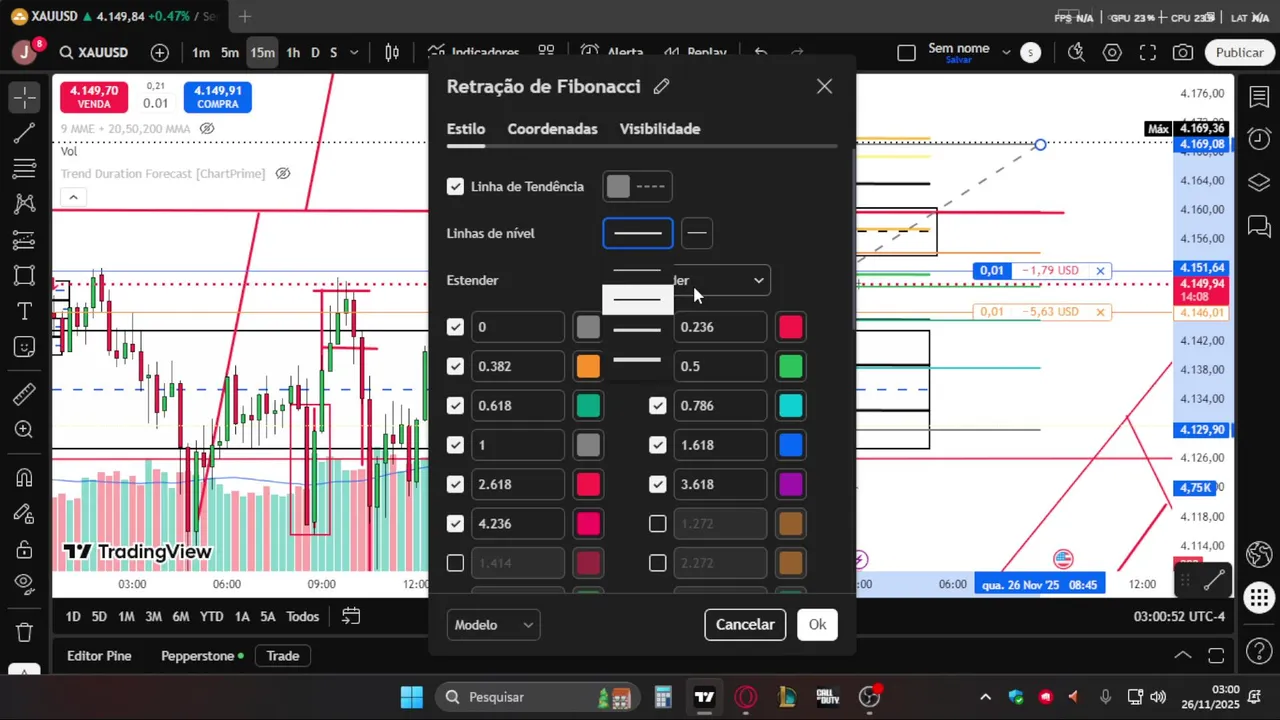
Task: Open the date range calendar icon
Action: click(351, 616)
